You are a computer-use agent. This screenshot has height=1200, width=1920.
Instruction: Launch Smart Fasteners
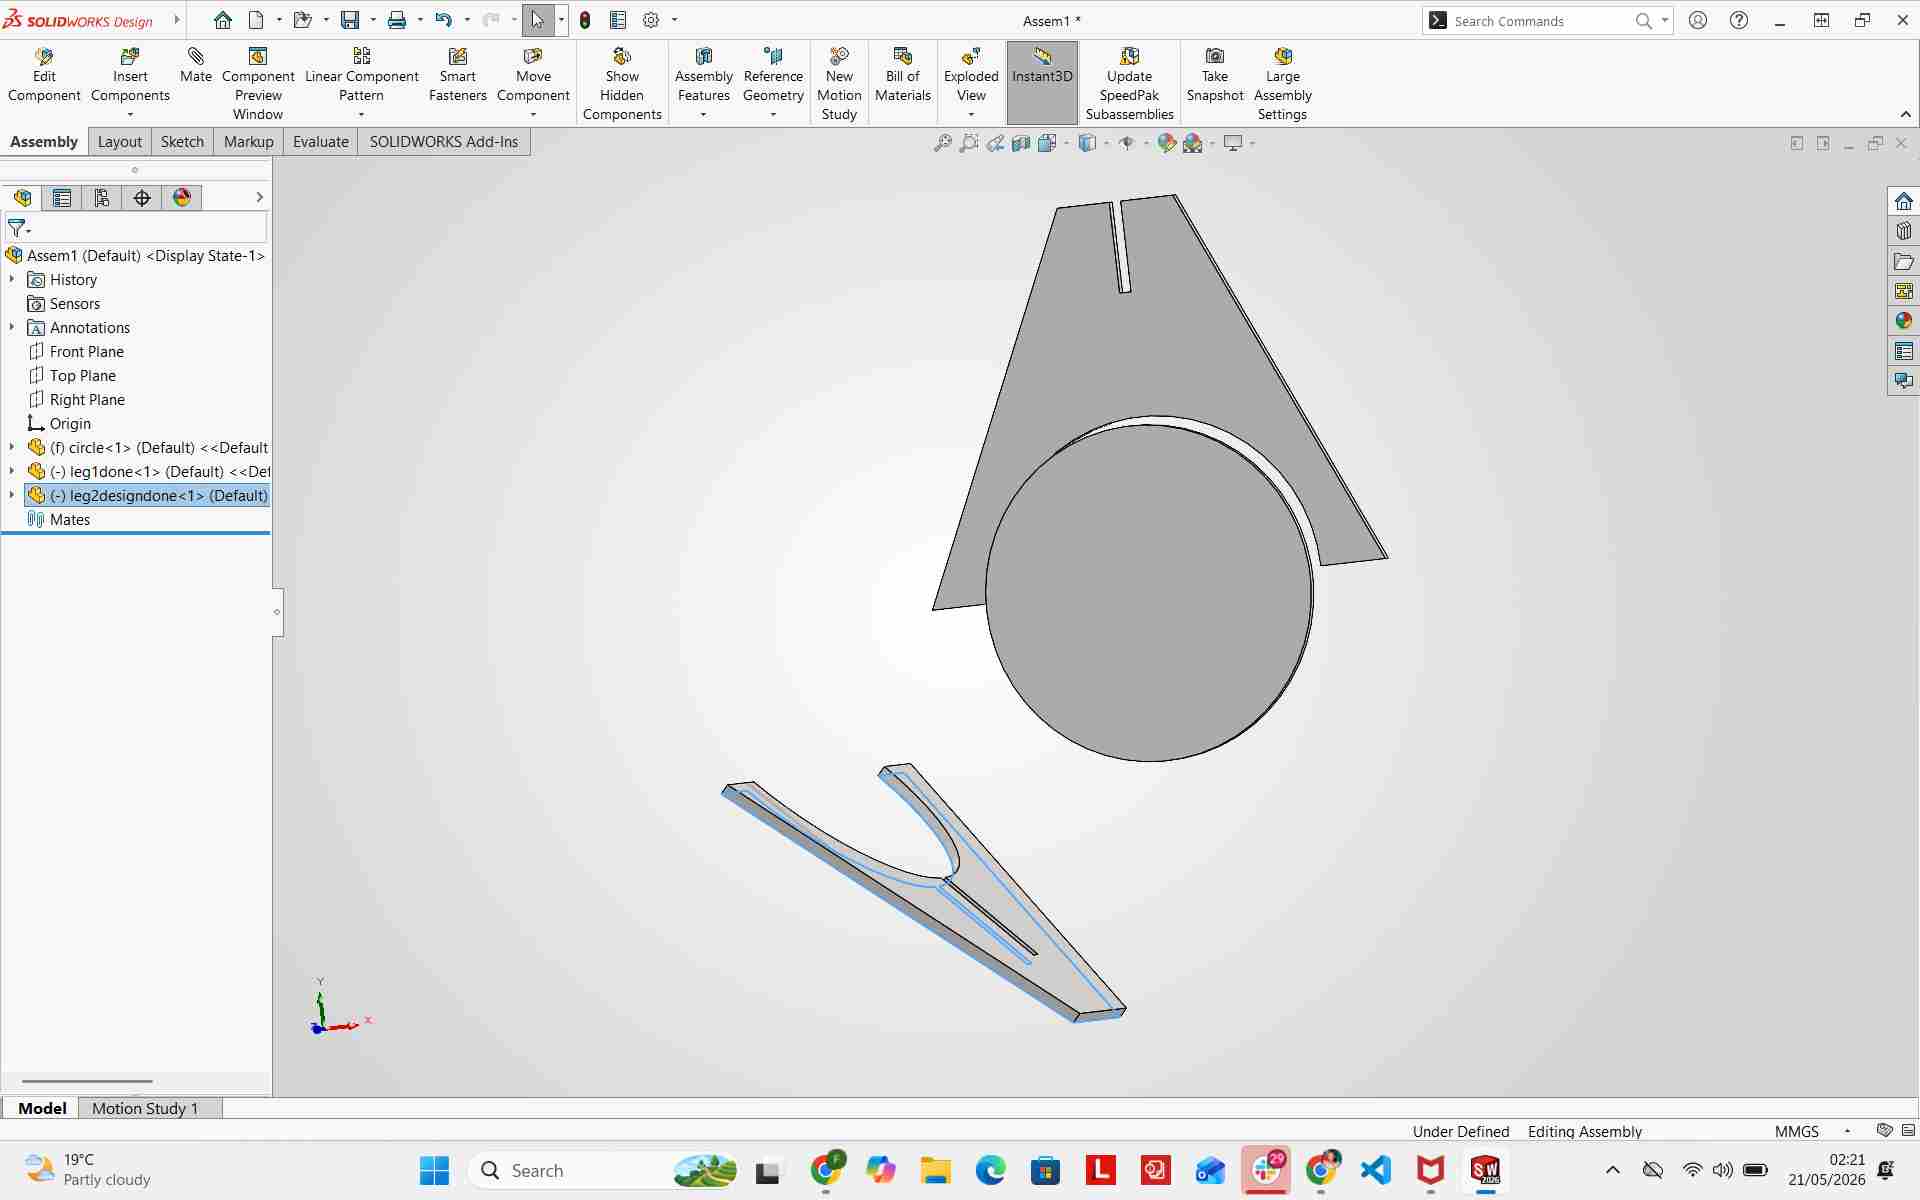457,75
